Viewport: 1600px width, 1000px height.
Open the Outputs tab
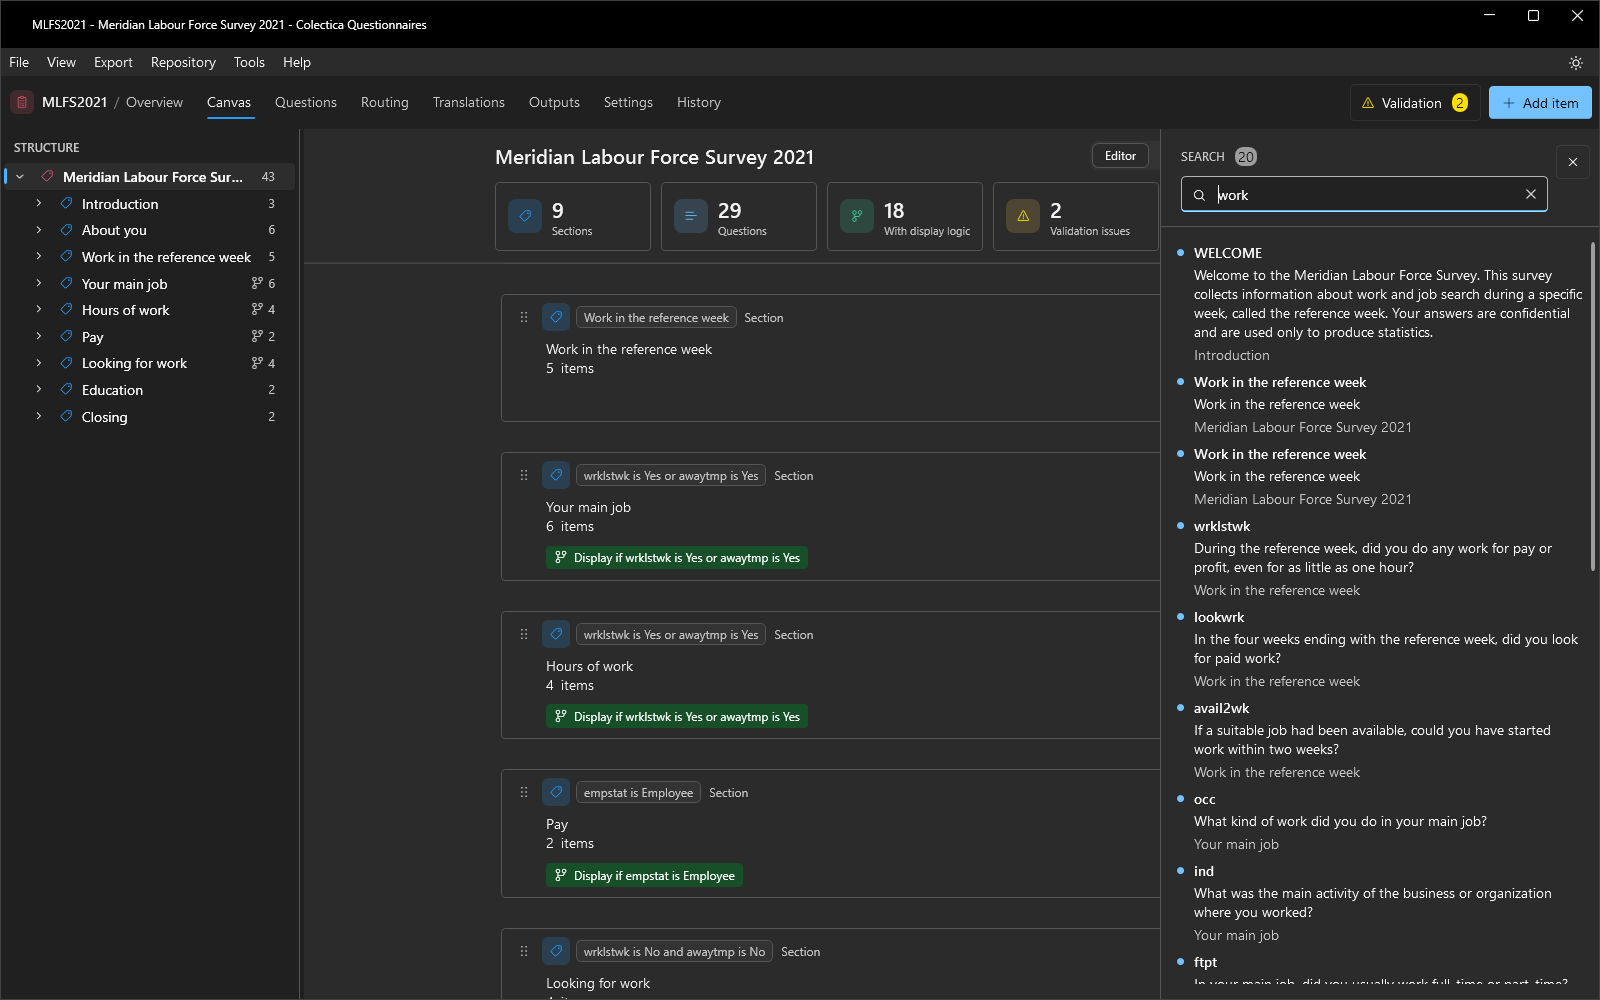coord(554,102)
